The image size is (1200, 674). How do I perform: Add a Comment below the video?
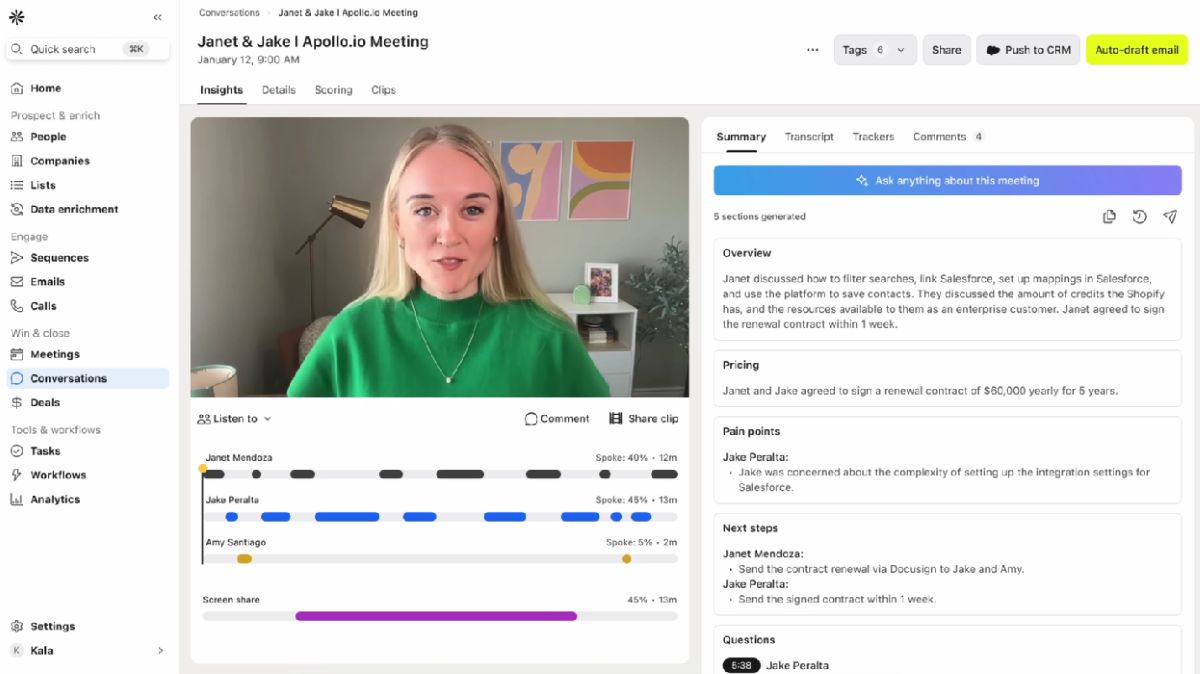click(x=557, y=419)
